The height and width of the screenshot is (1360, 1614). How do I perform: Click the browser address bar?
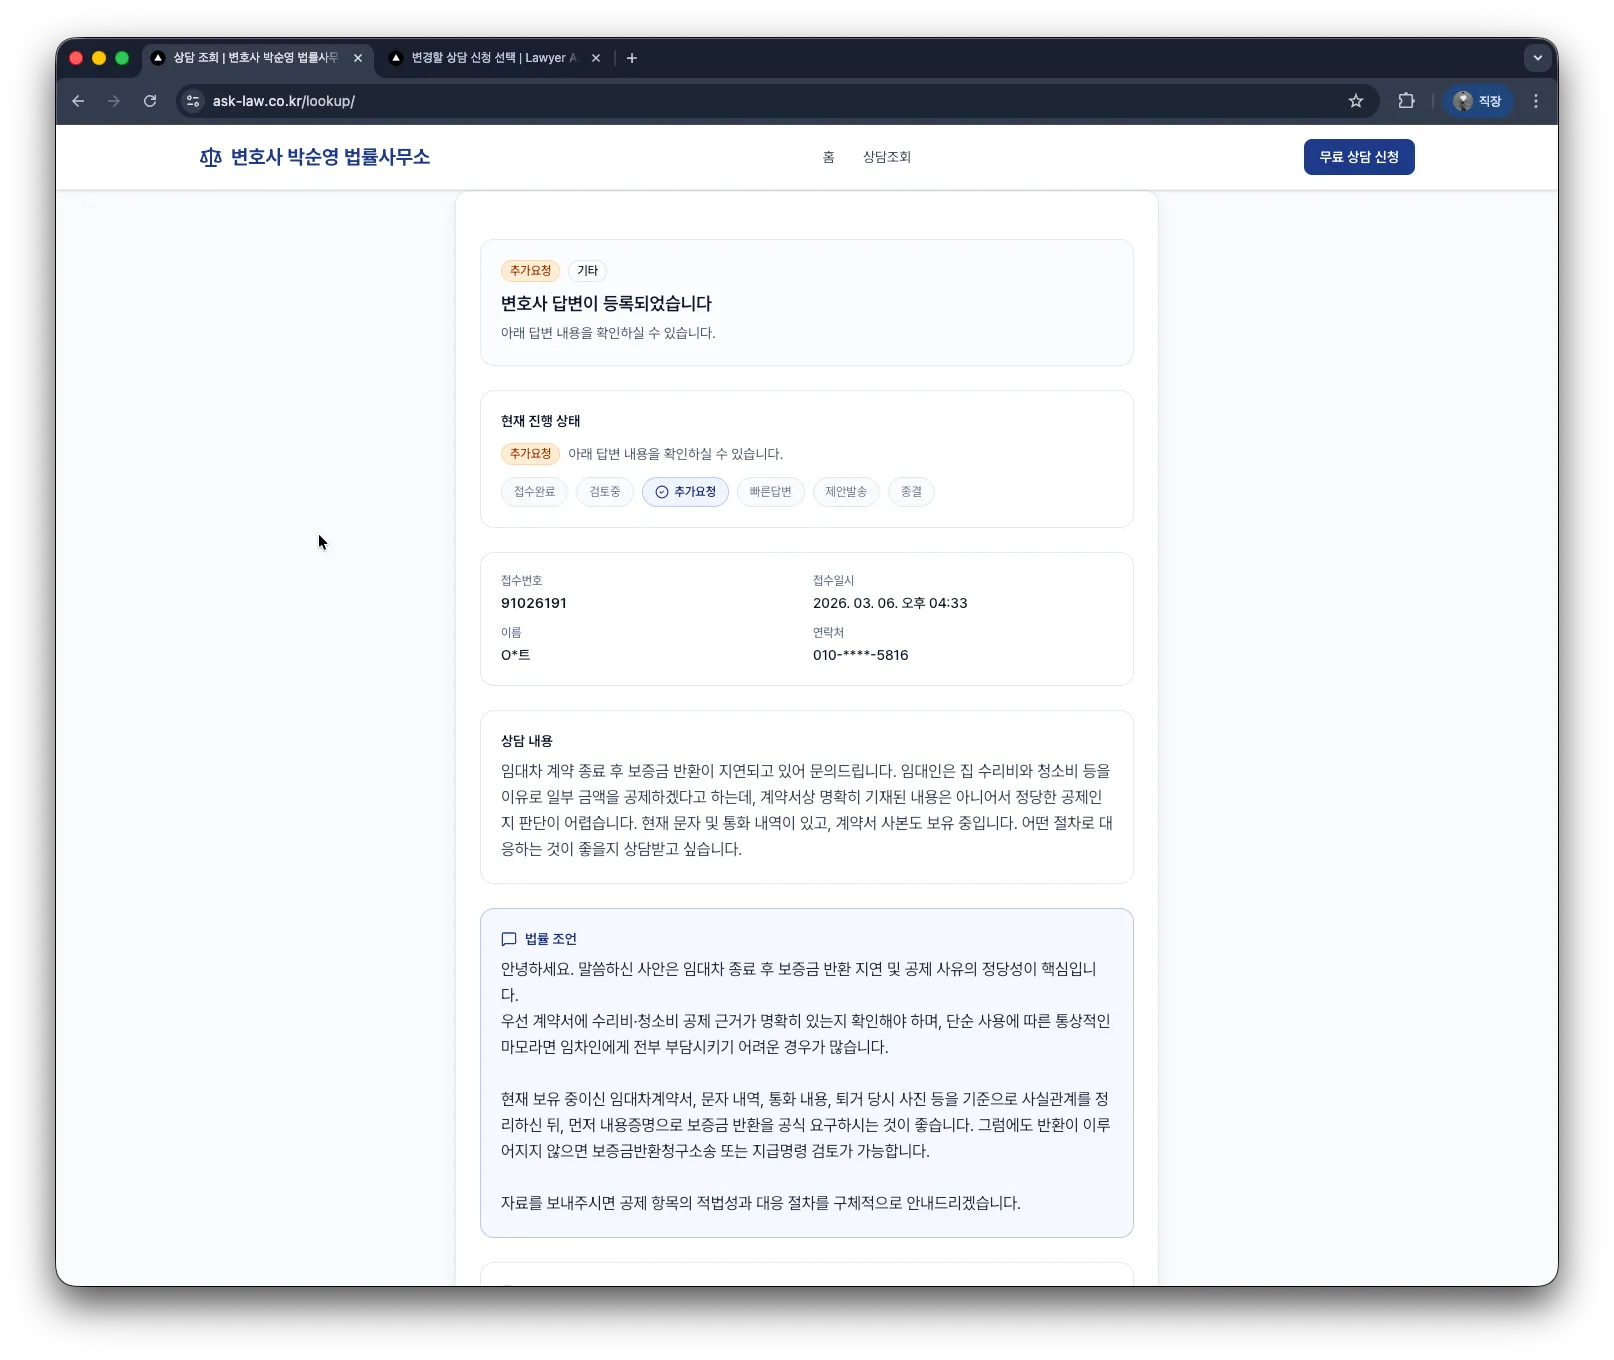pyautogui.click(x=700, y=101)
